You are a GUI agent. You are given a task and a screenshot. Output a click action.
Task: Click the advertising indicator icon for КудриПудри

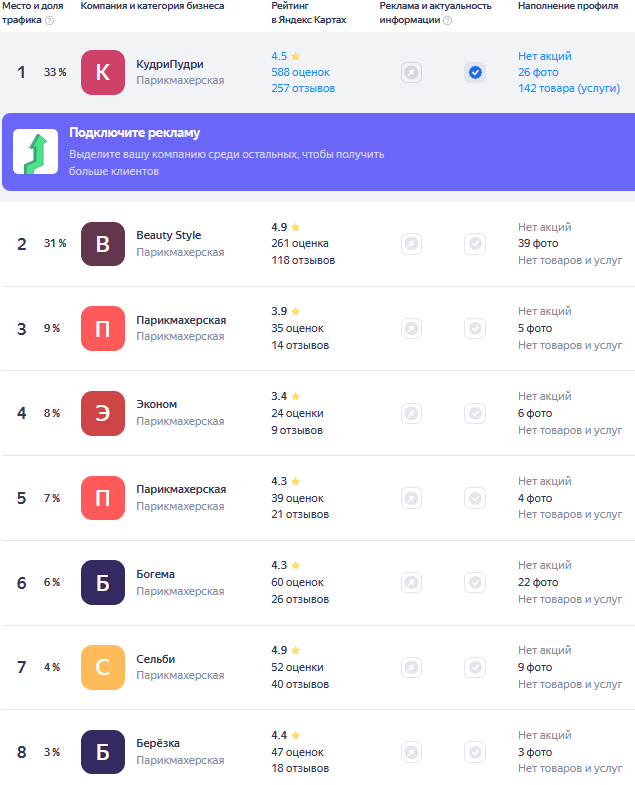point(411,73)
